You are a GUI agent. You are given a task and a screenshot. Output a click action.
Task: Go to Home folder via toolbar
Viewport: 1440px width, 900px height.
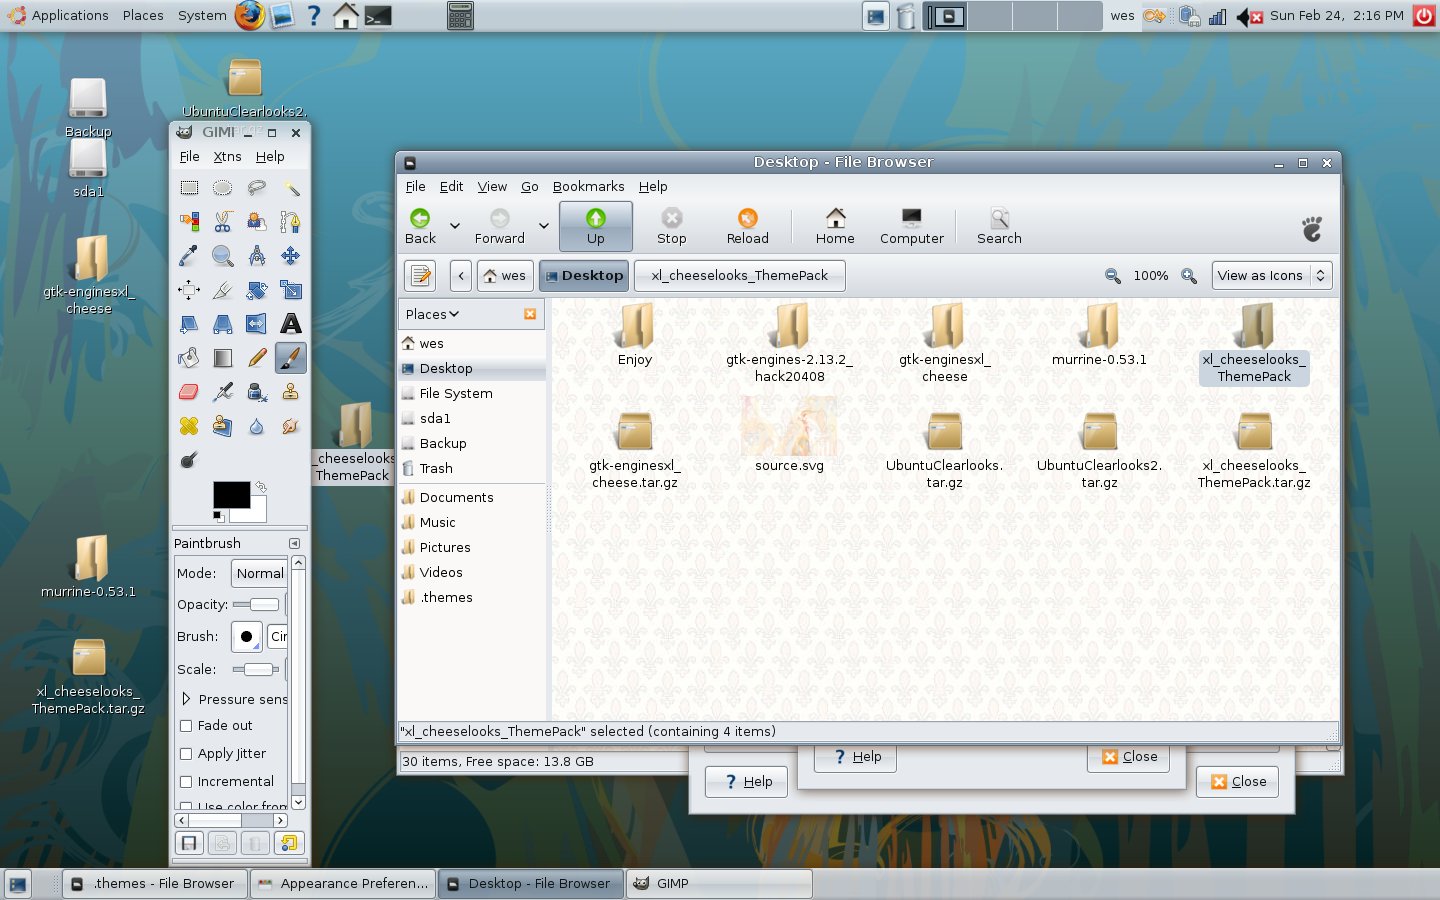click(x=835, y=226)
